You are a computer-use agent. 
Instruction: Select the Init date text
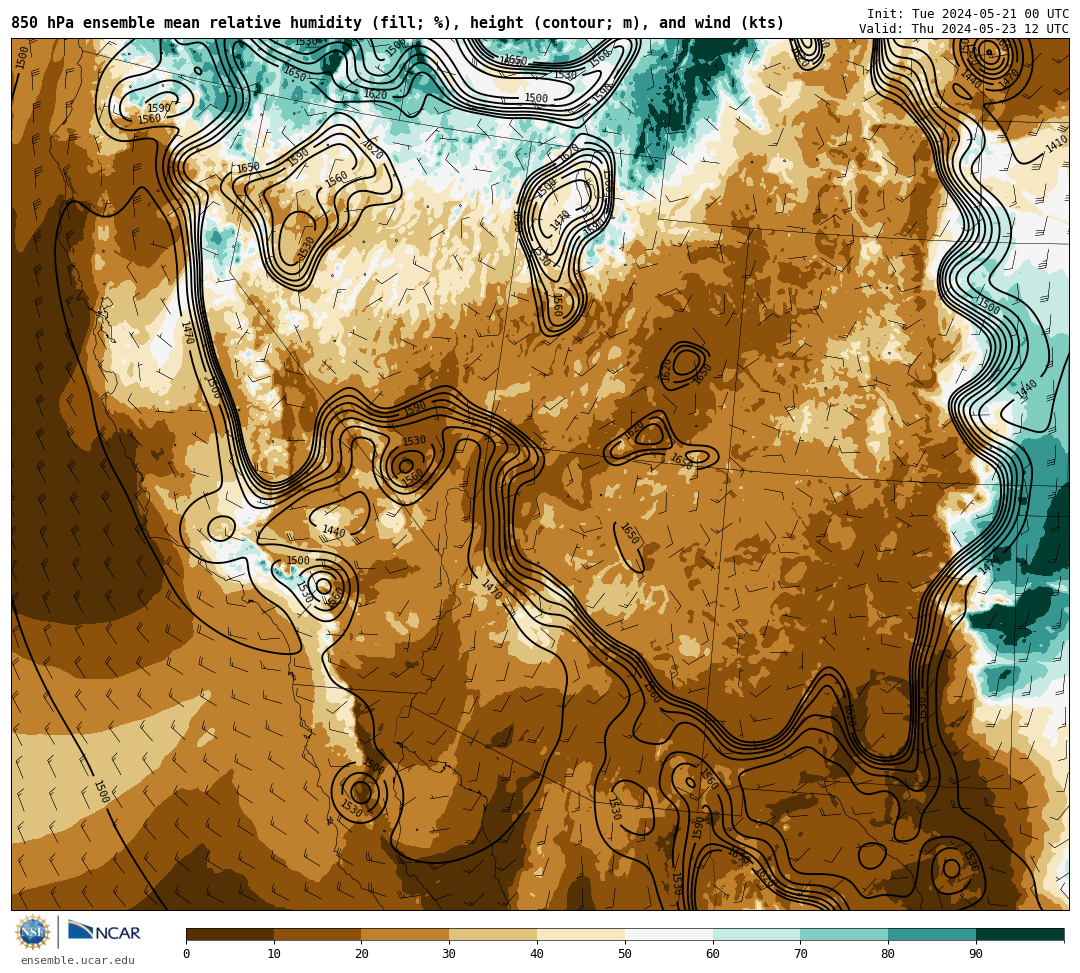click(x=968, y=14)
